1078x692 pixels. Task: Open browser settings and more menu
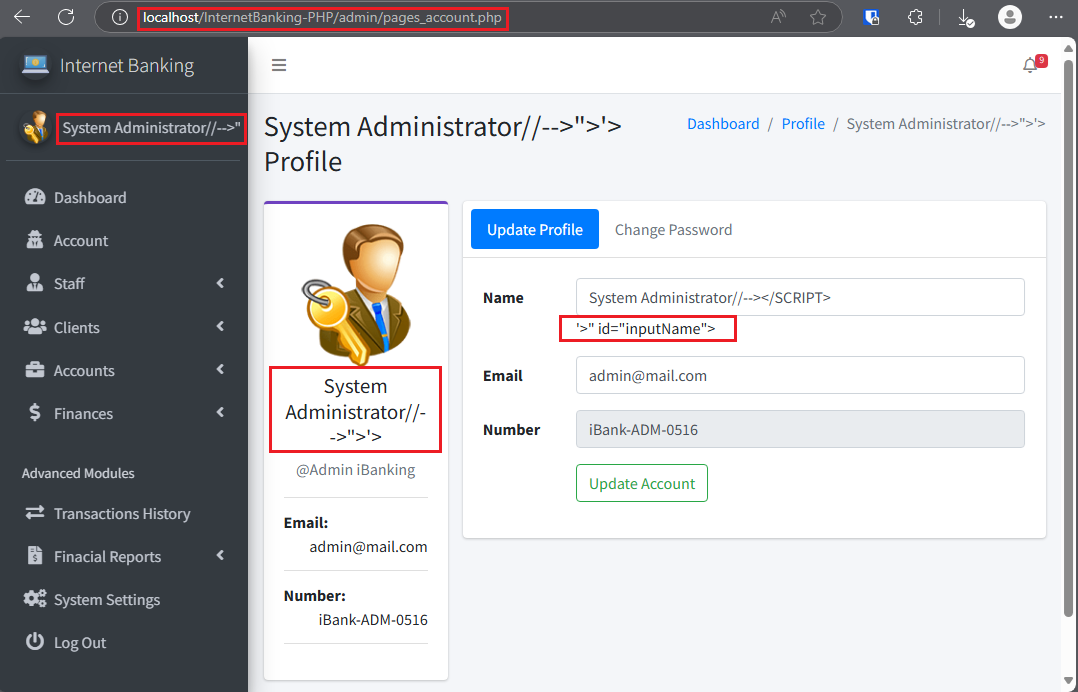pos(1055,17)
